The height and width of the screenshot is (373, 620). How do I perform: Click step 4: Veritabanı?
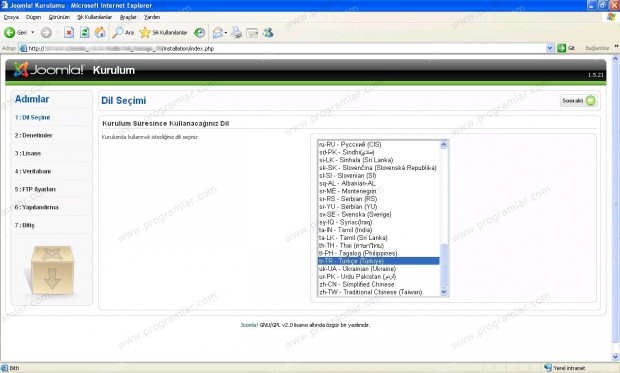click(x=33, y=171)
